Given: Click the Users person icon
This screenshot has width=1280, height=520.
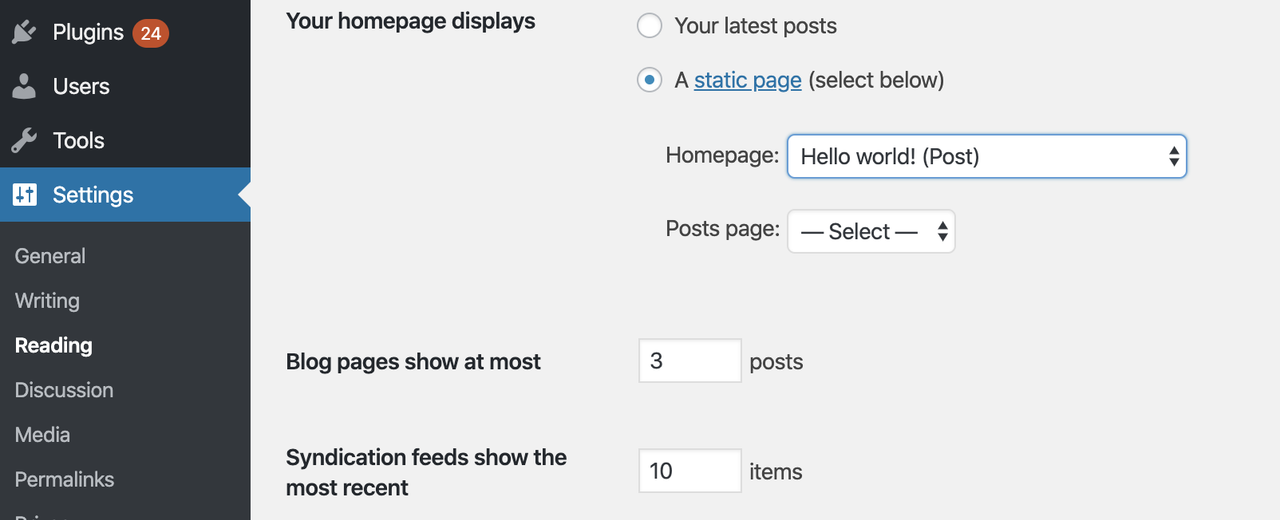Looking at the screenshot, I should coord(24,86).
